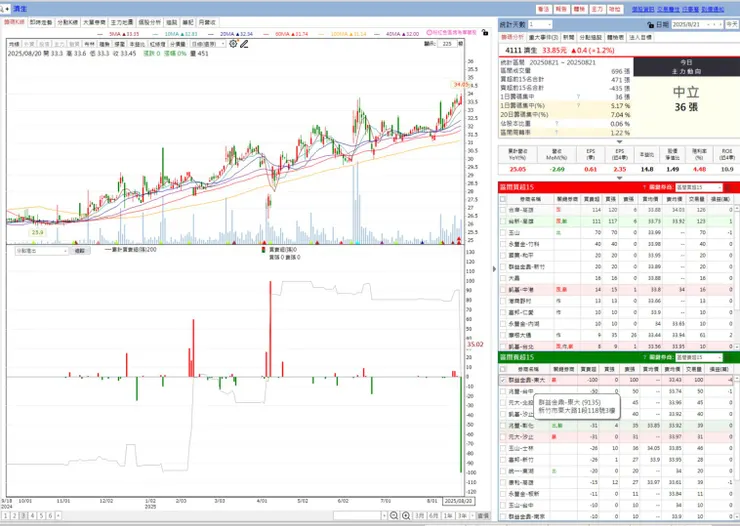This screenshot has height=526, width=740.
Task: Toggle select-all checkbox in the 買超15 table header
Action: tap(503, 199)
